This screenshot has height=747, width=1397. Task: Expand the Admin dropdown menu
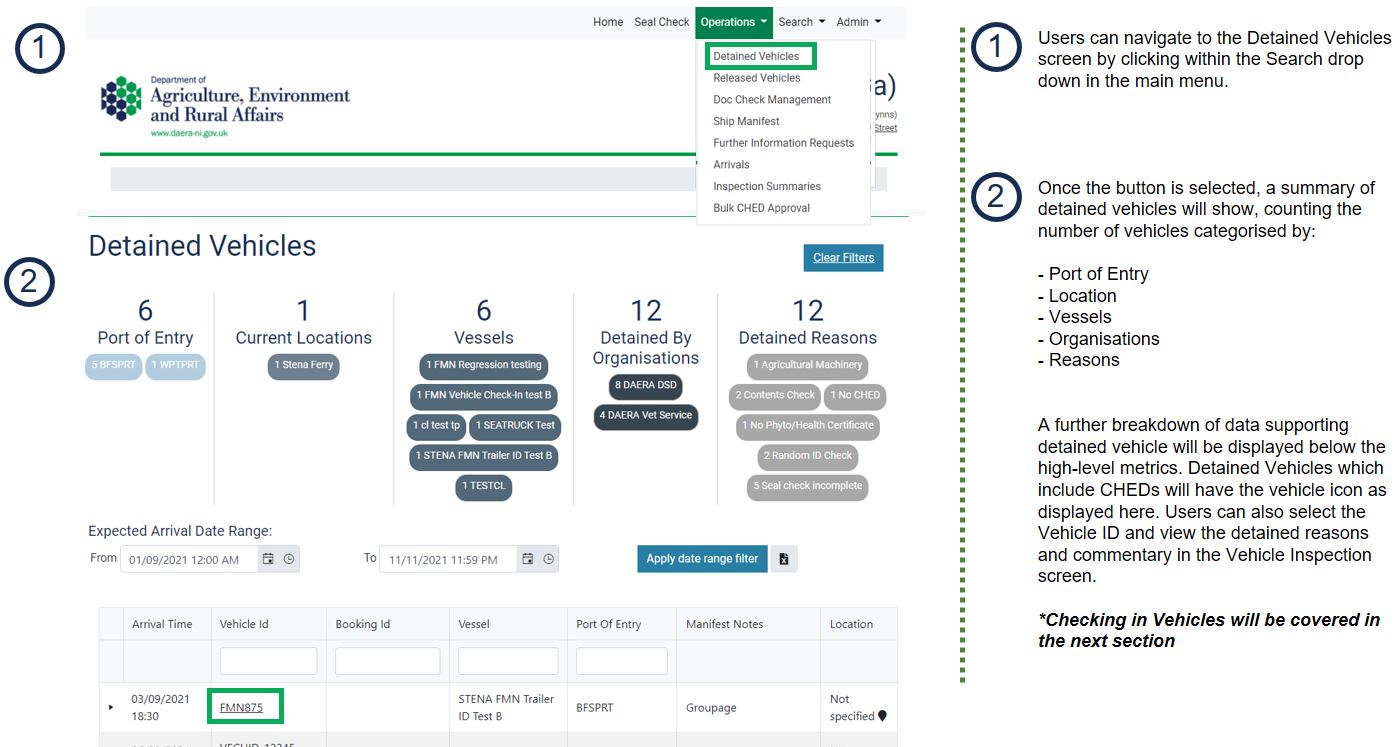point(859,22)
